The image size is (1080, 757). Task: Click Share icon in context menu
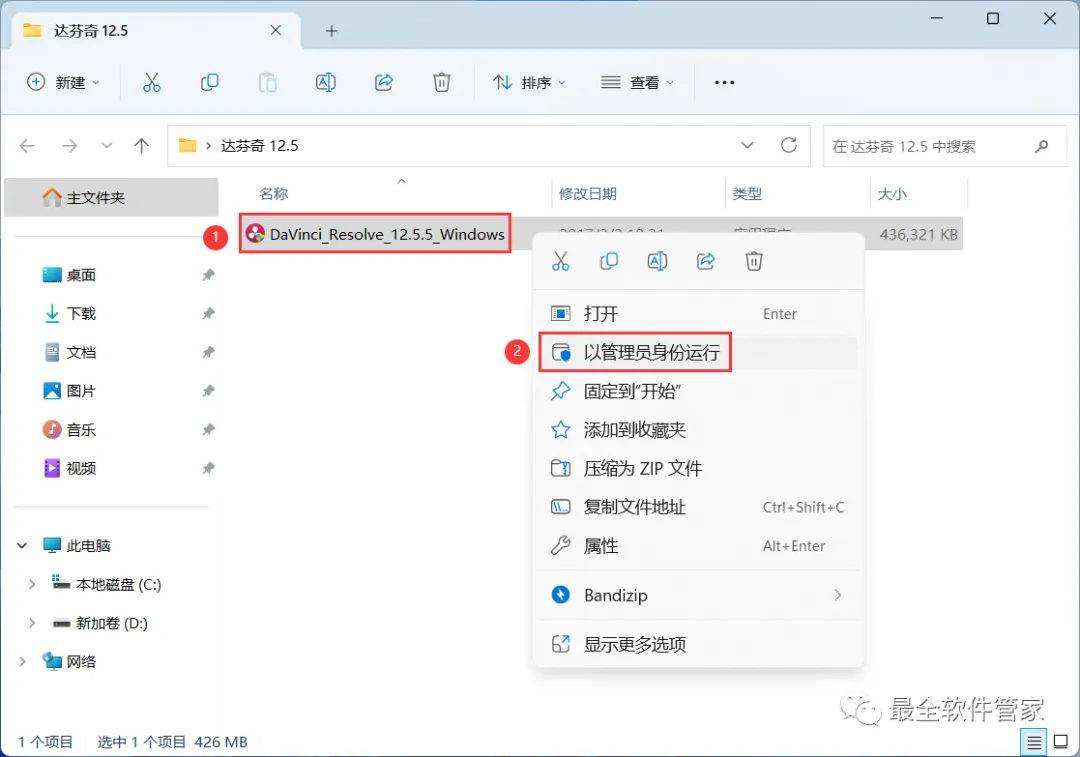[x=706, y=261]
